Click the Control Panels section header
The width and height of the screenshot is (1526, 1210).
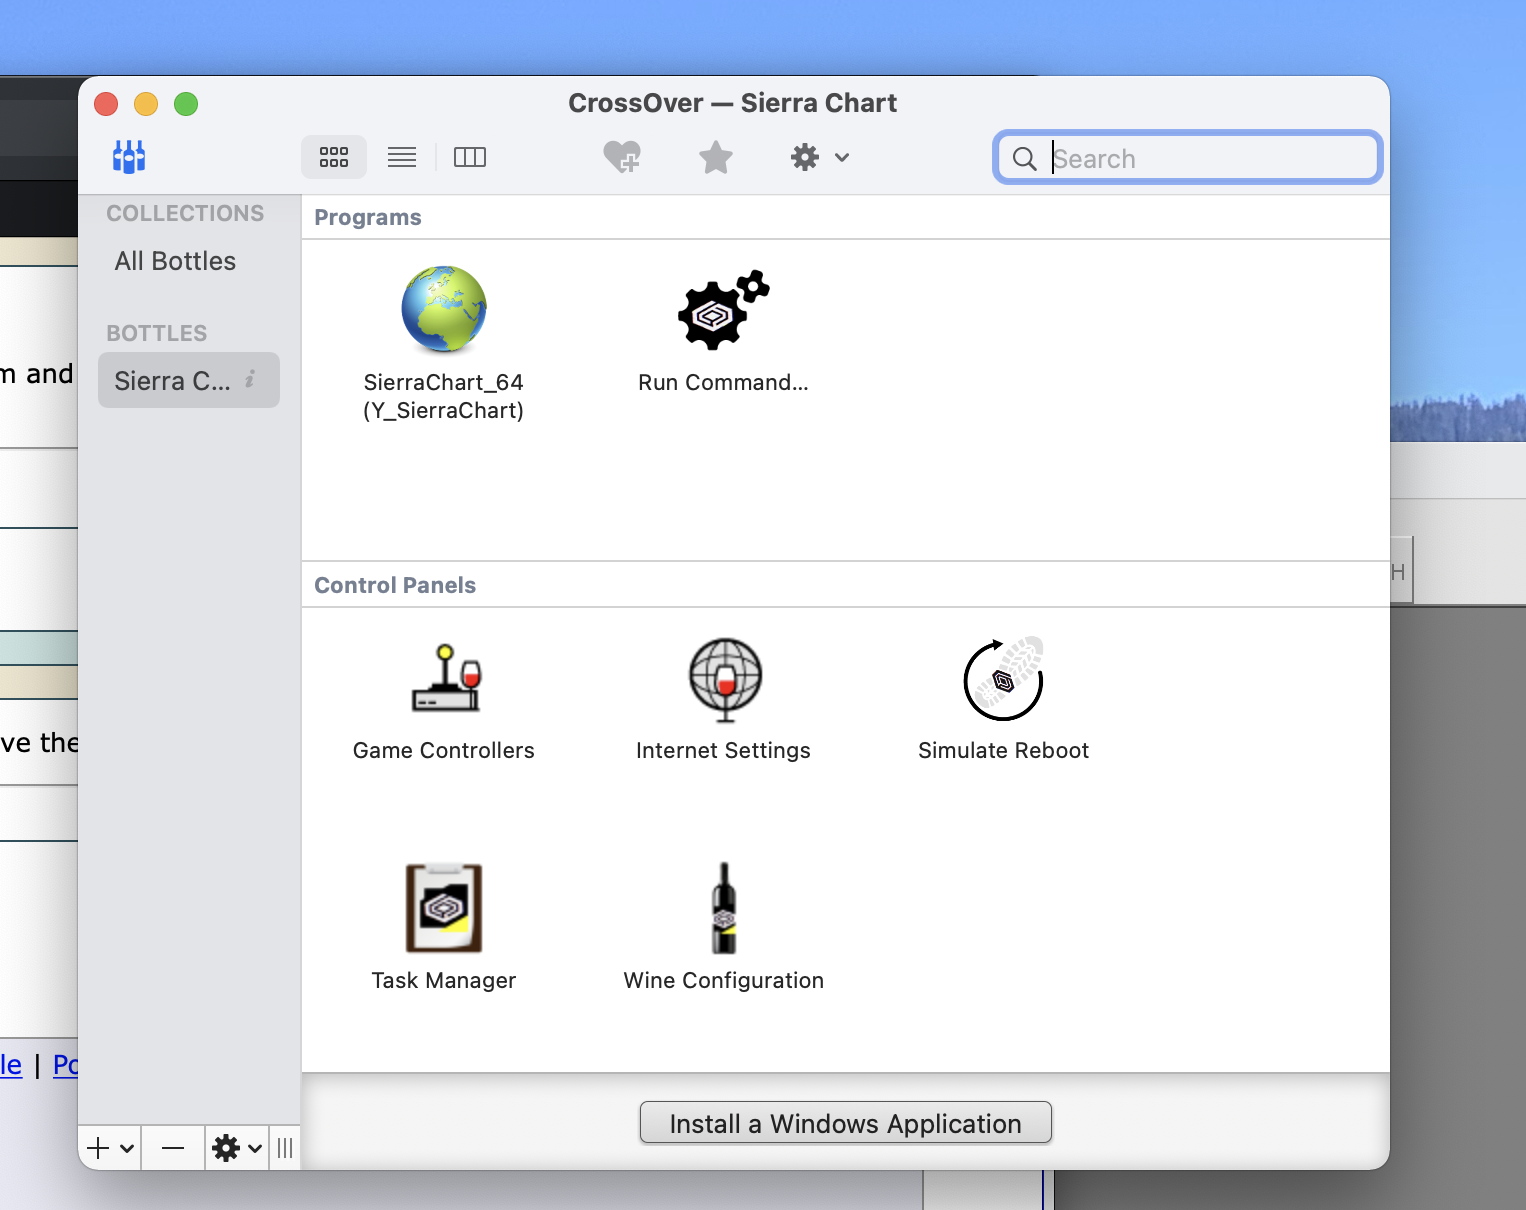(395, 586)
